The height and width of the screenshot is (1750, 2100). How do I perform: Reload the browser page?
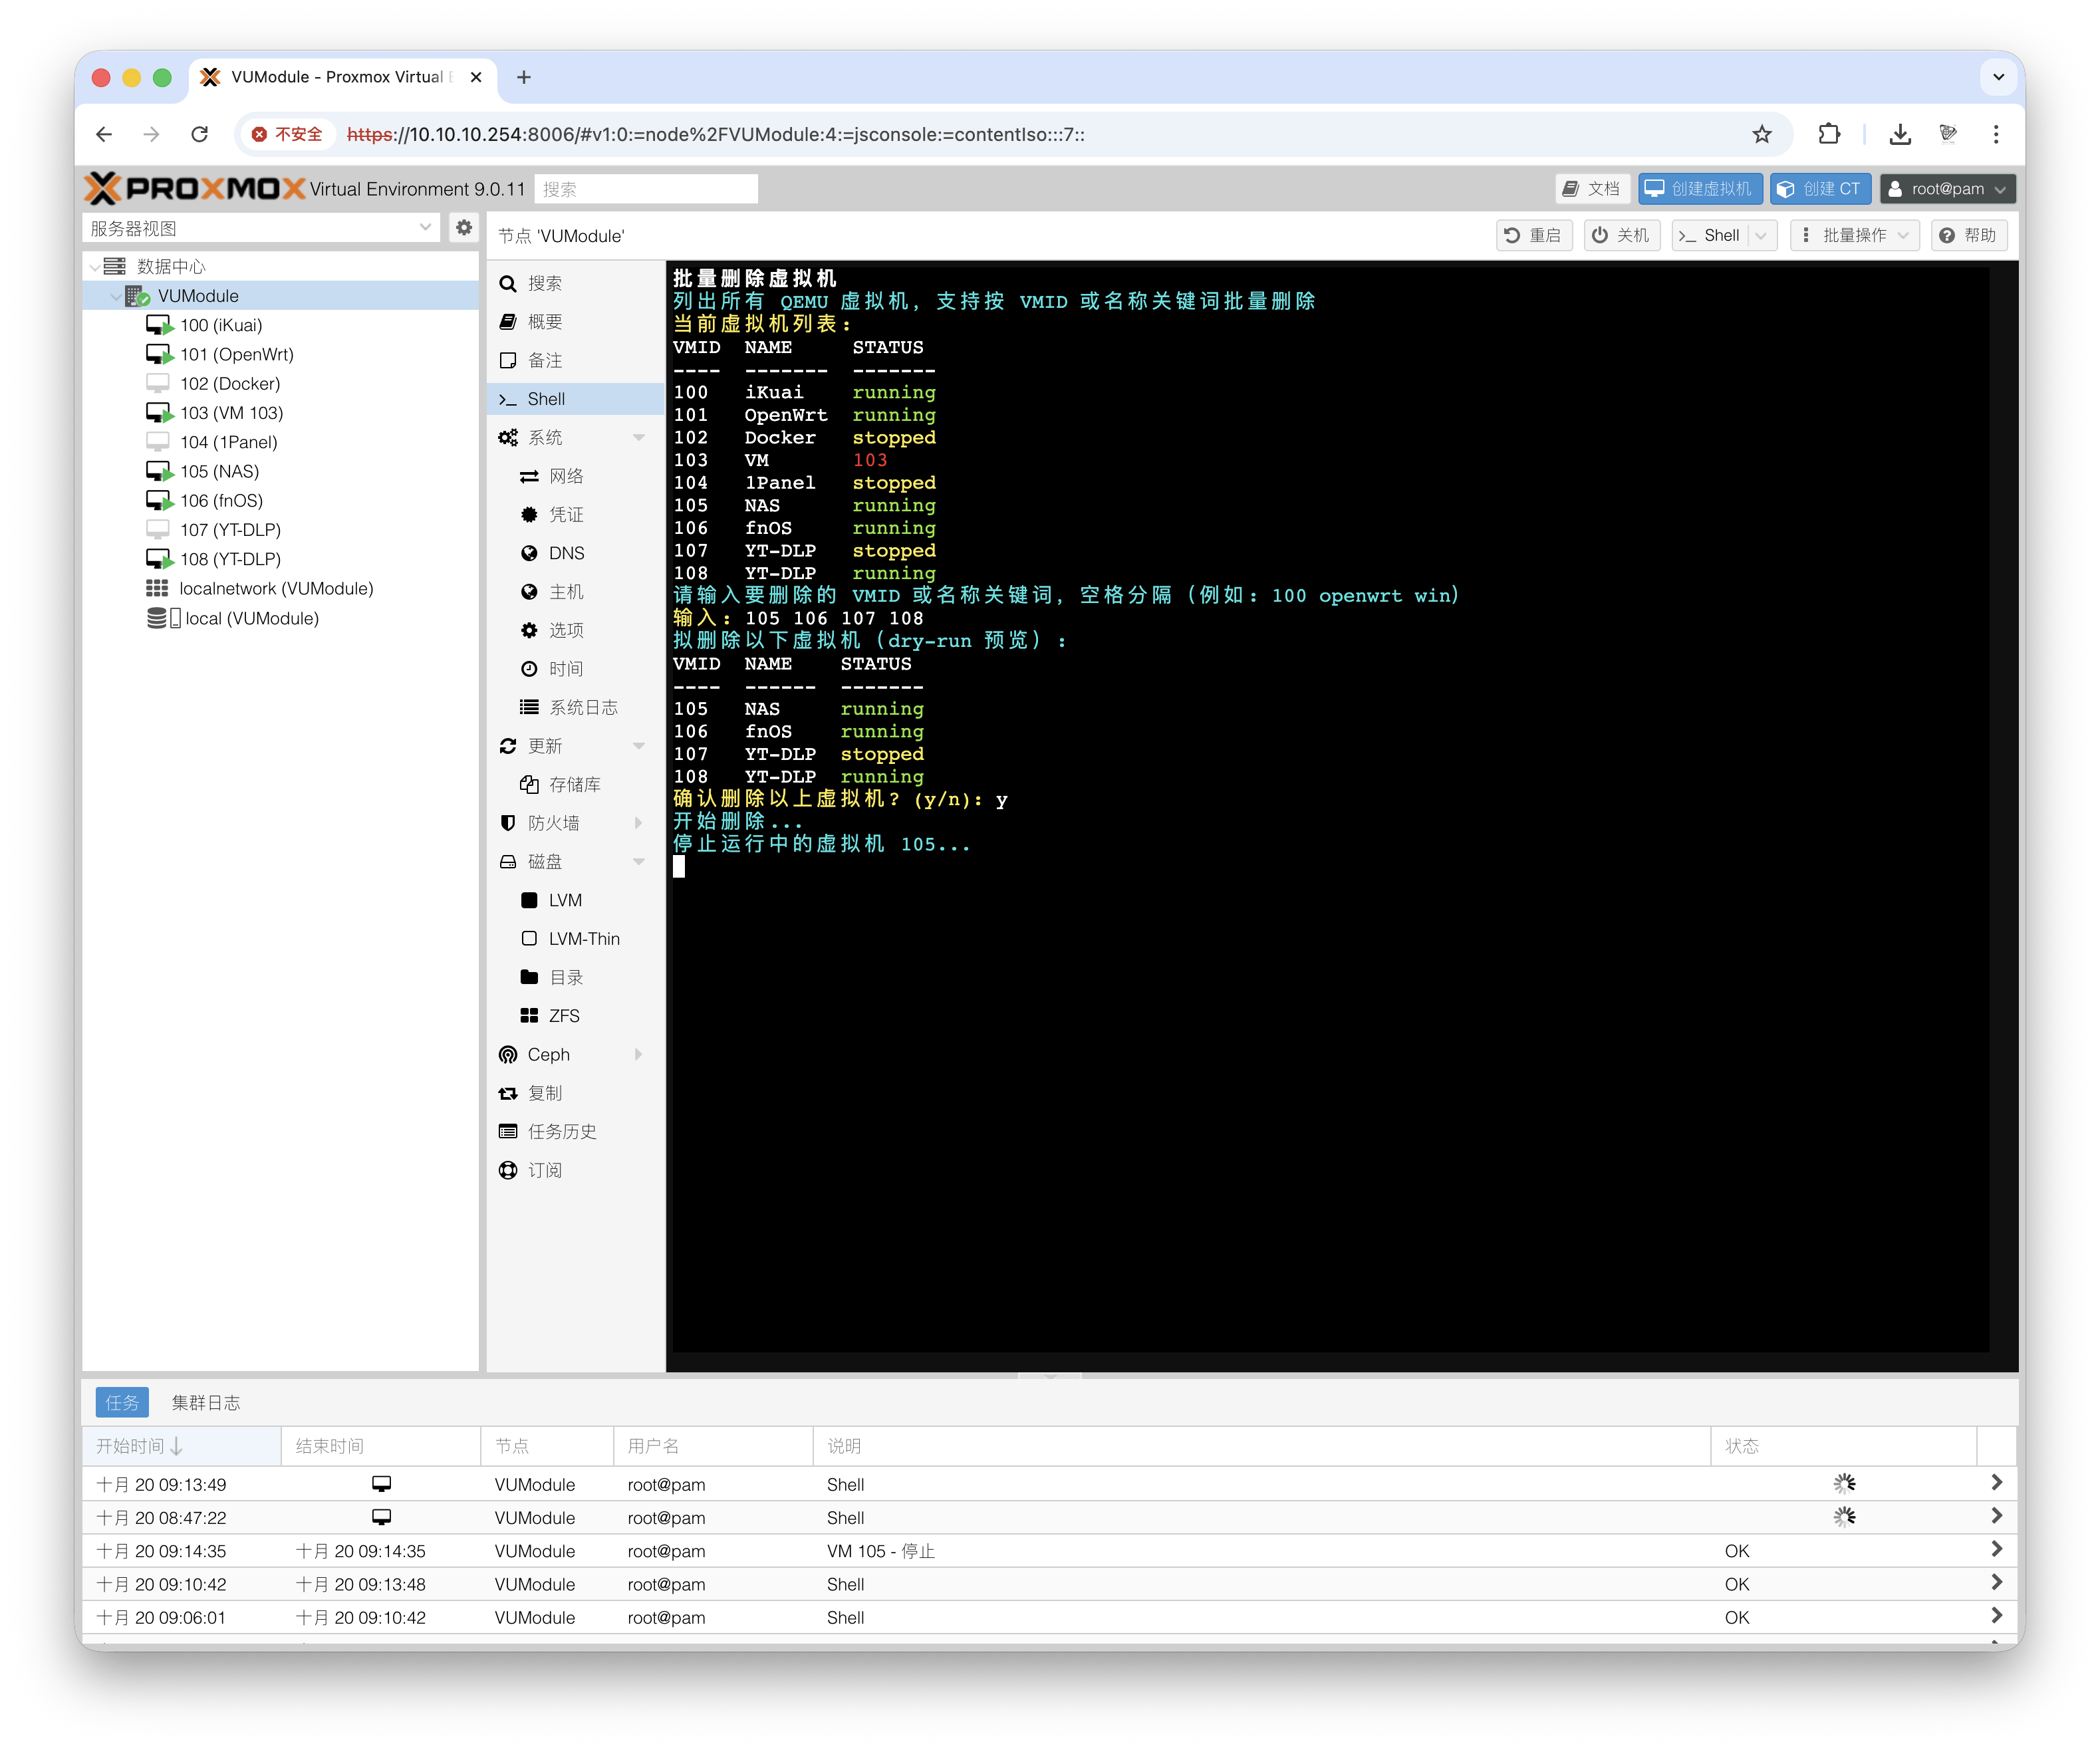pyautogui.click(x=200, y=134)
